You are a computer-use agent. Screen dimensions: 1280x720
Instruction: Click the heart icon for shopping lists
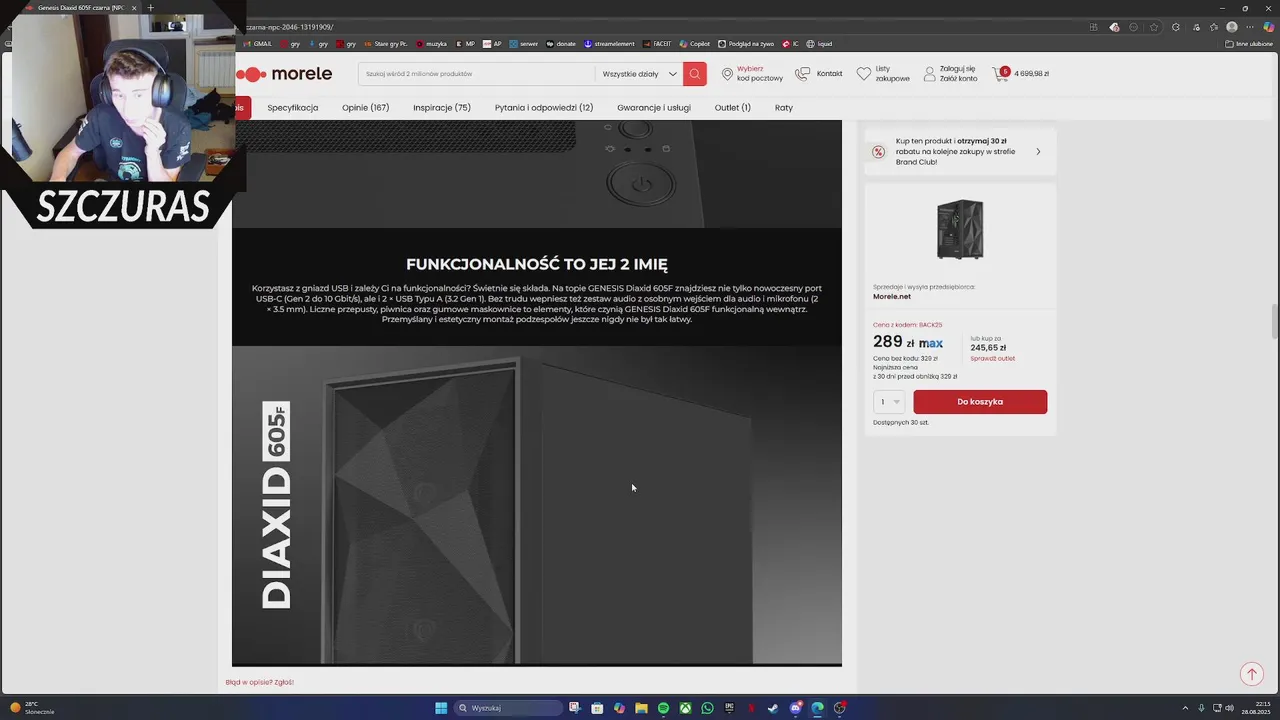[864, 74]
